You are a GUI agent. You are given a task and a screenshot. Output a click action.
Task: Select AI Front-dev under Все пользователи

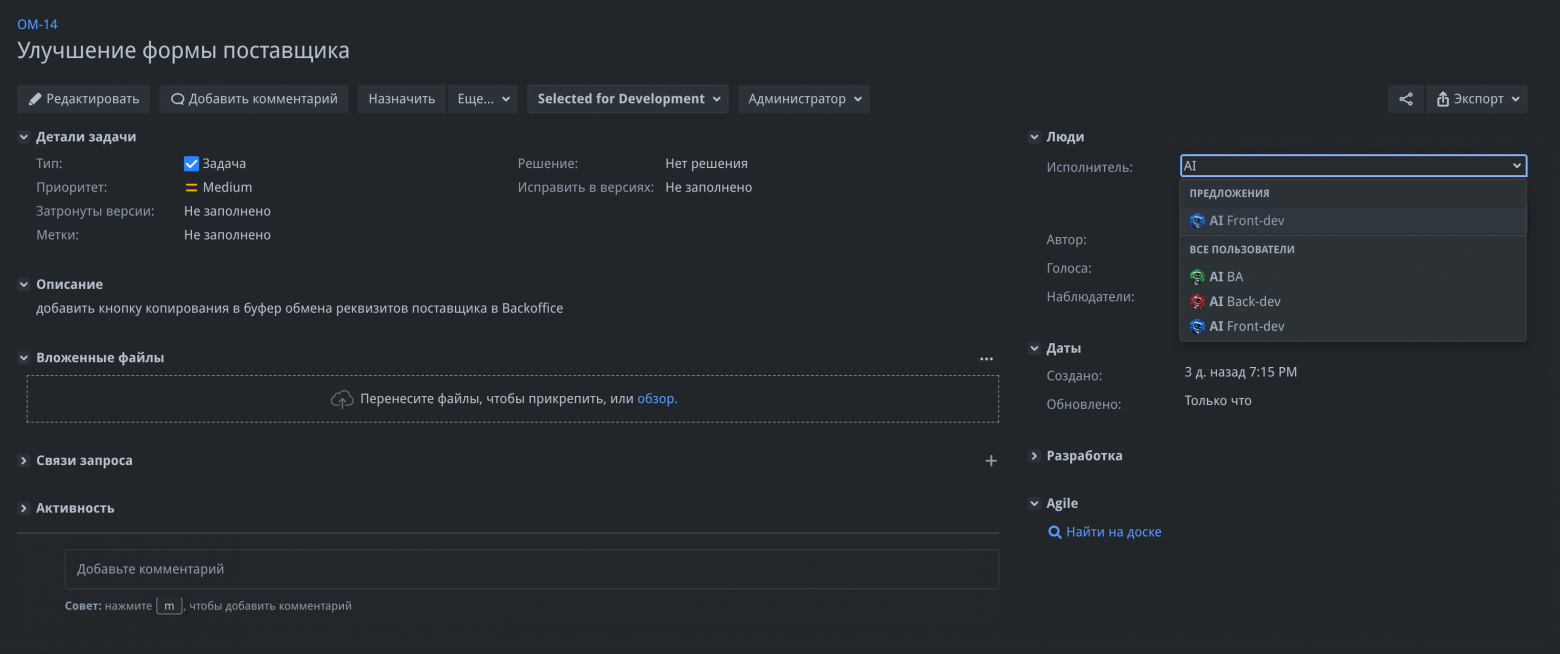[1353, 326]
